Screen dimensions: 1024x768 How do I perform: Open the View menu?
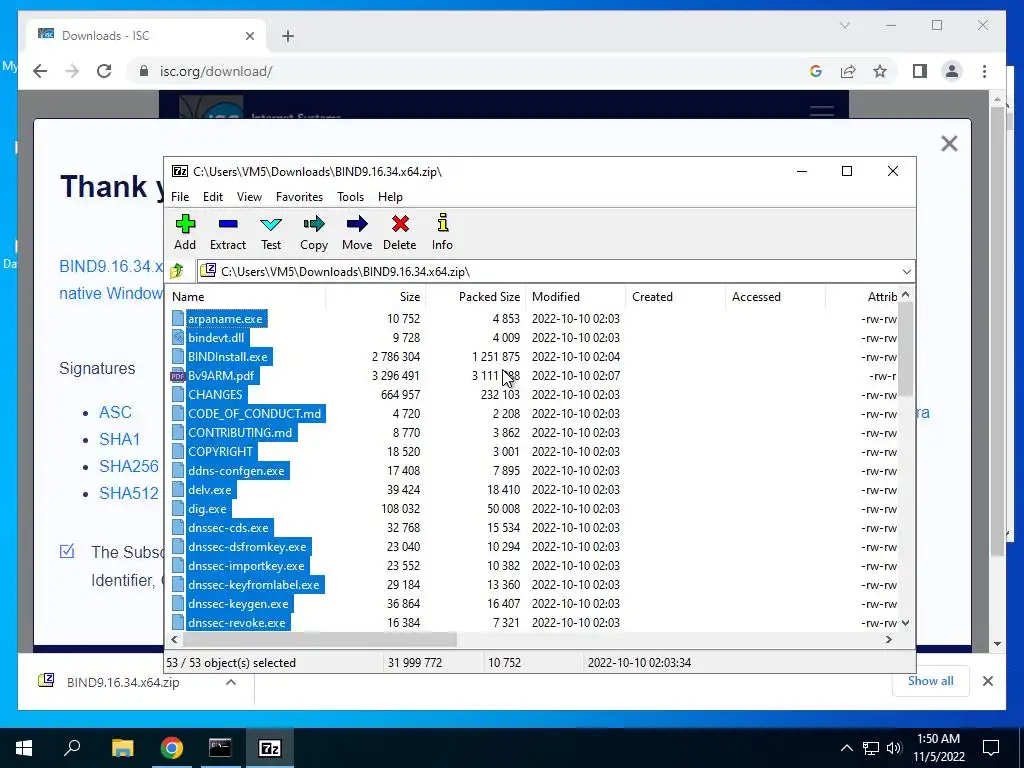pos(249,197)
